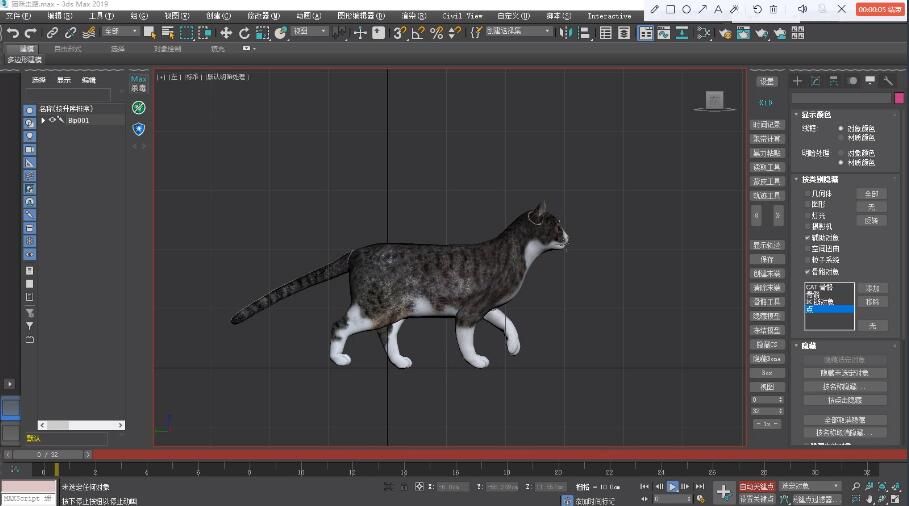Viewport: 909px width, 506px height.
Task: Toggle the ribbon display button in toolbar
Action: [x=645, y=33]
